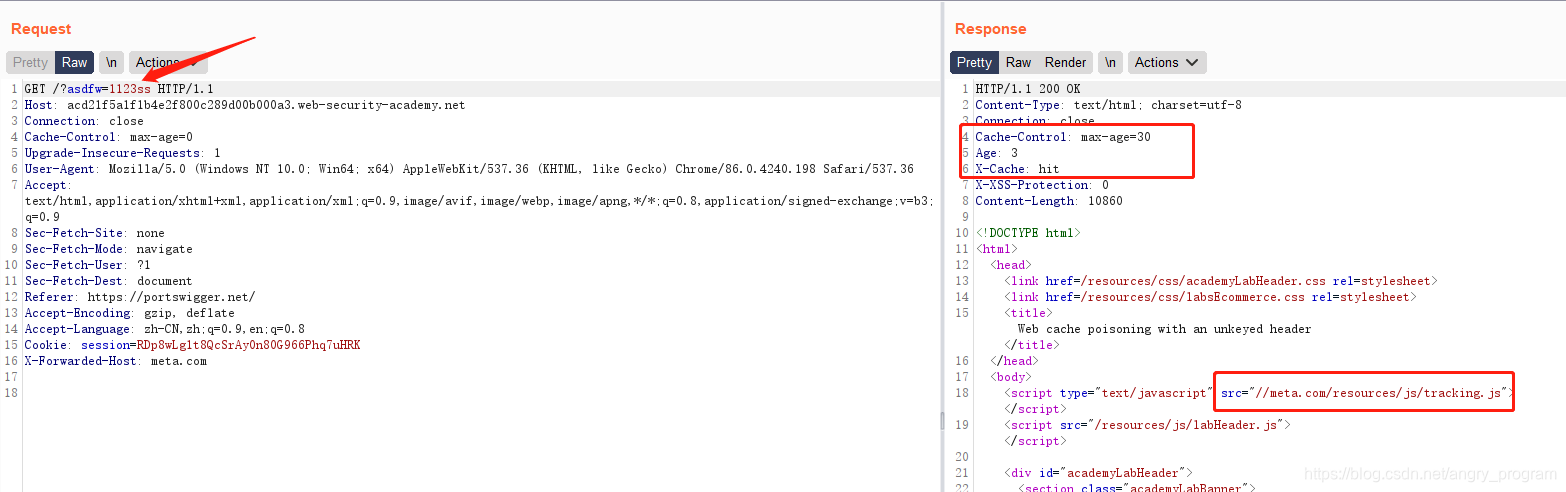The image size is (1566, 492).
Task: Click the X-Cache: hit response header
Action: (1017, 169)
